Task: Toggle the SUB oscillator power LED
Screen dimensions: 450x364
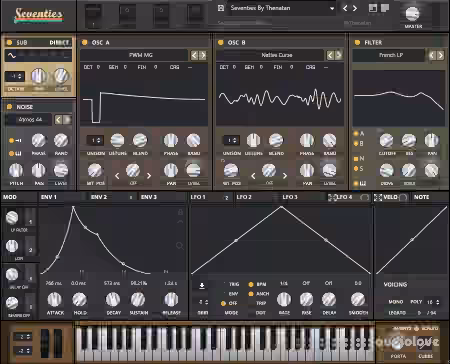Action: 9,42
